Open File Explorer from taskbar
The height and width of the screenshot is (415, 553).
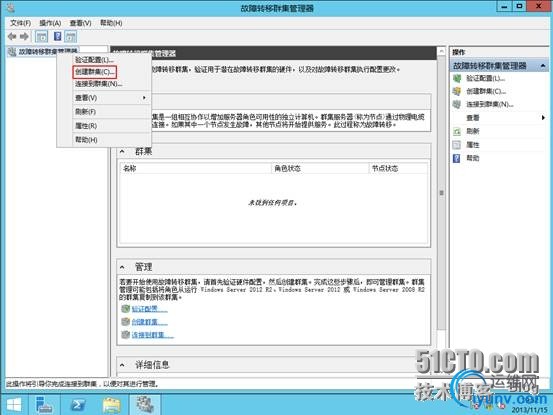111,405
